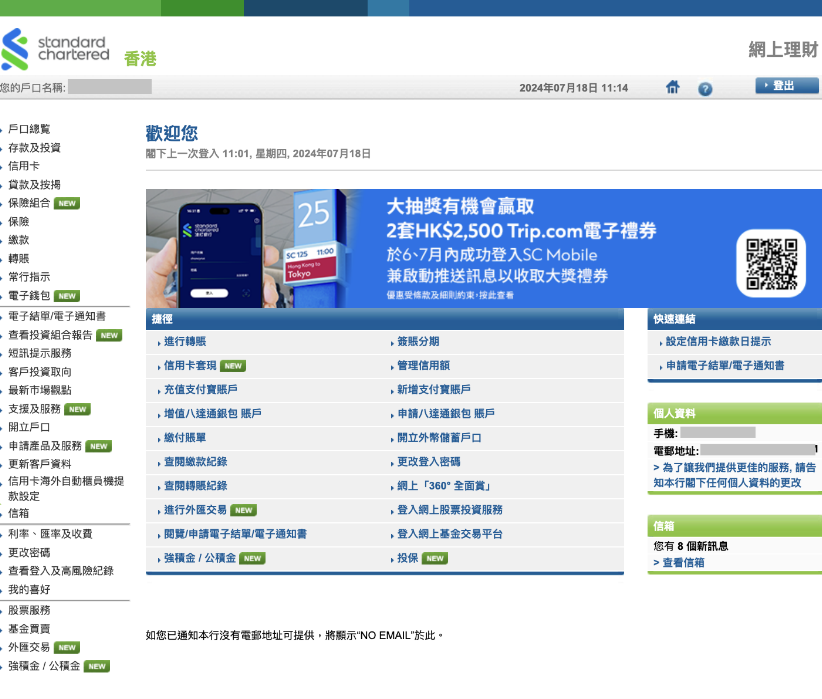This screenshot has width=822, height=699.
Task: Open the 進行轉賬 shortcut link
Action: point(185,342)
